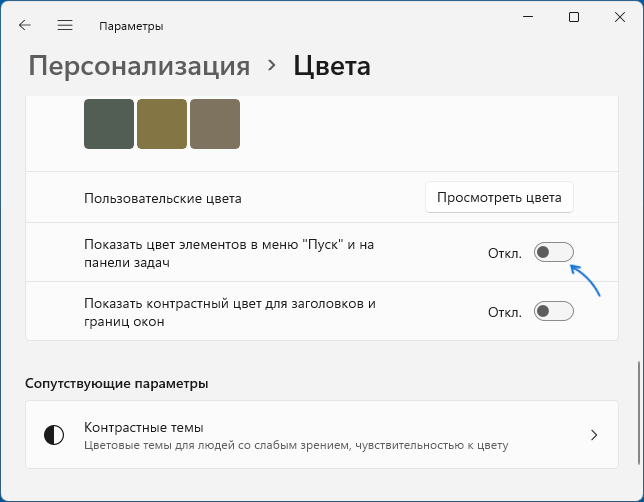Pick the brown-taupe color swatch
Viewport: 644px width, 502px height.
215,124
